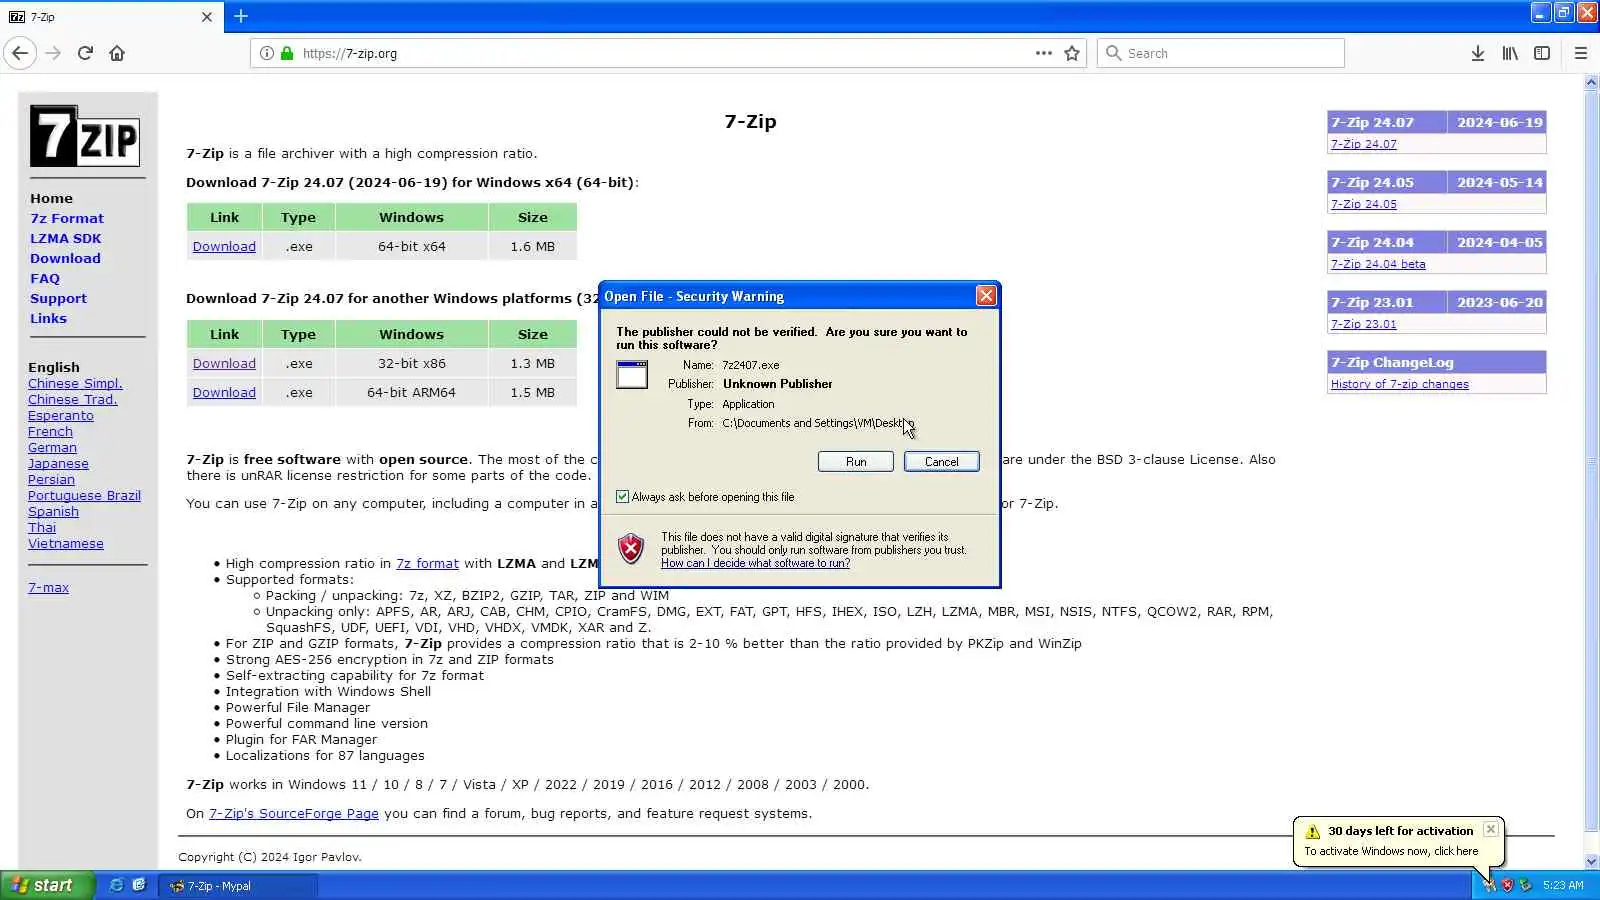Uncheck Always ask before opening this file

pos(622,497)
